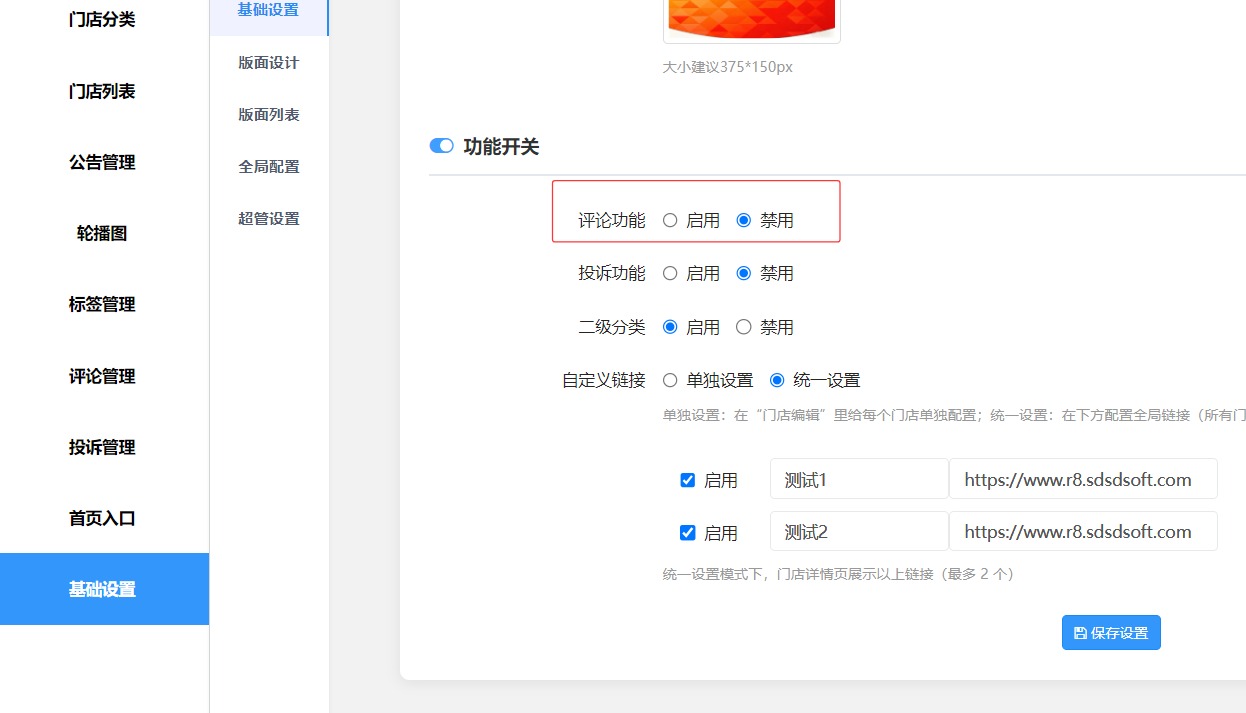The image size is (1246, 713).
Task: Choose 单独设置 for 自定义链接
Action: [670, 380]
